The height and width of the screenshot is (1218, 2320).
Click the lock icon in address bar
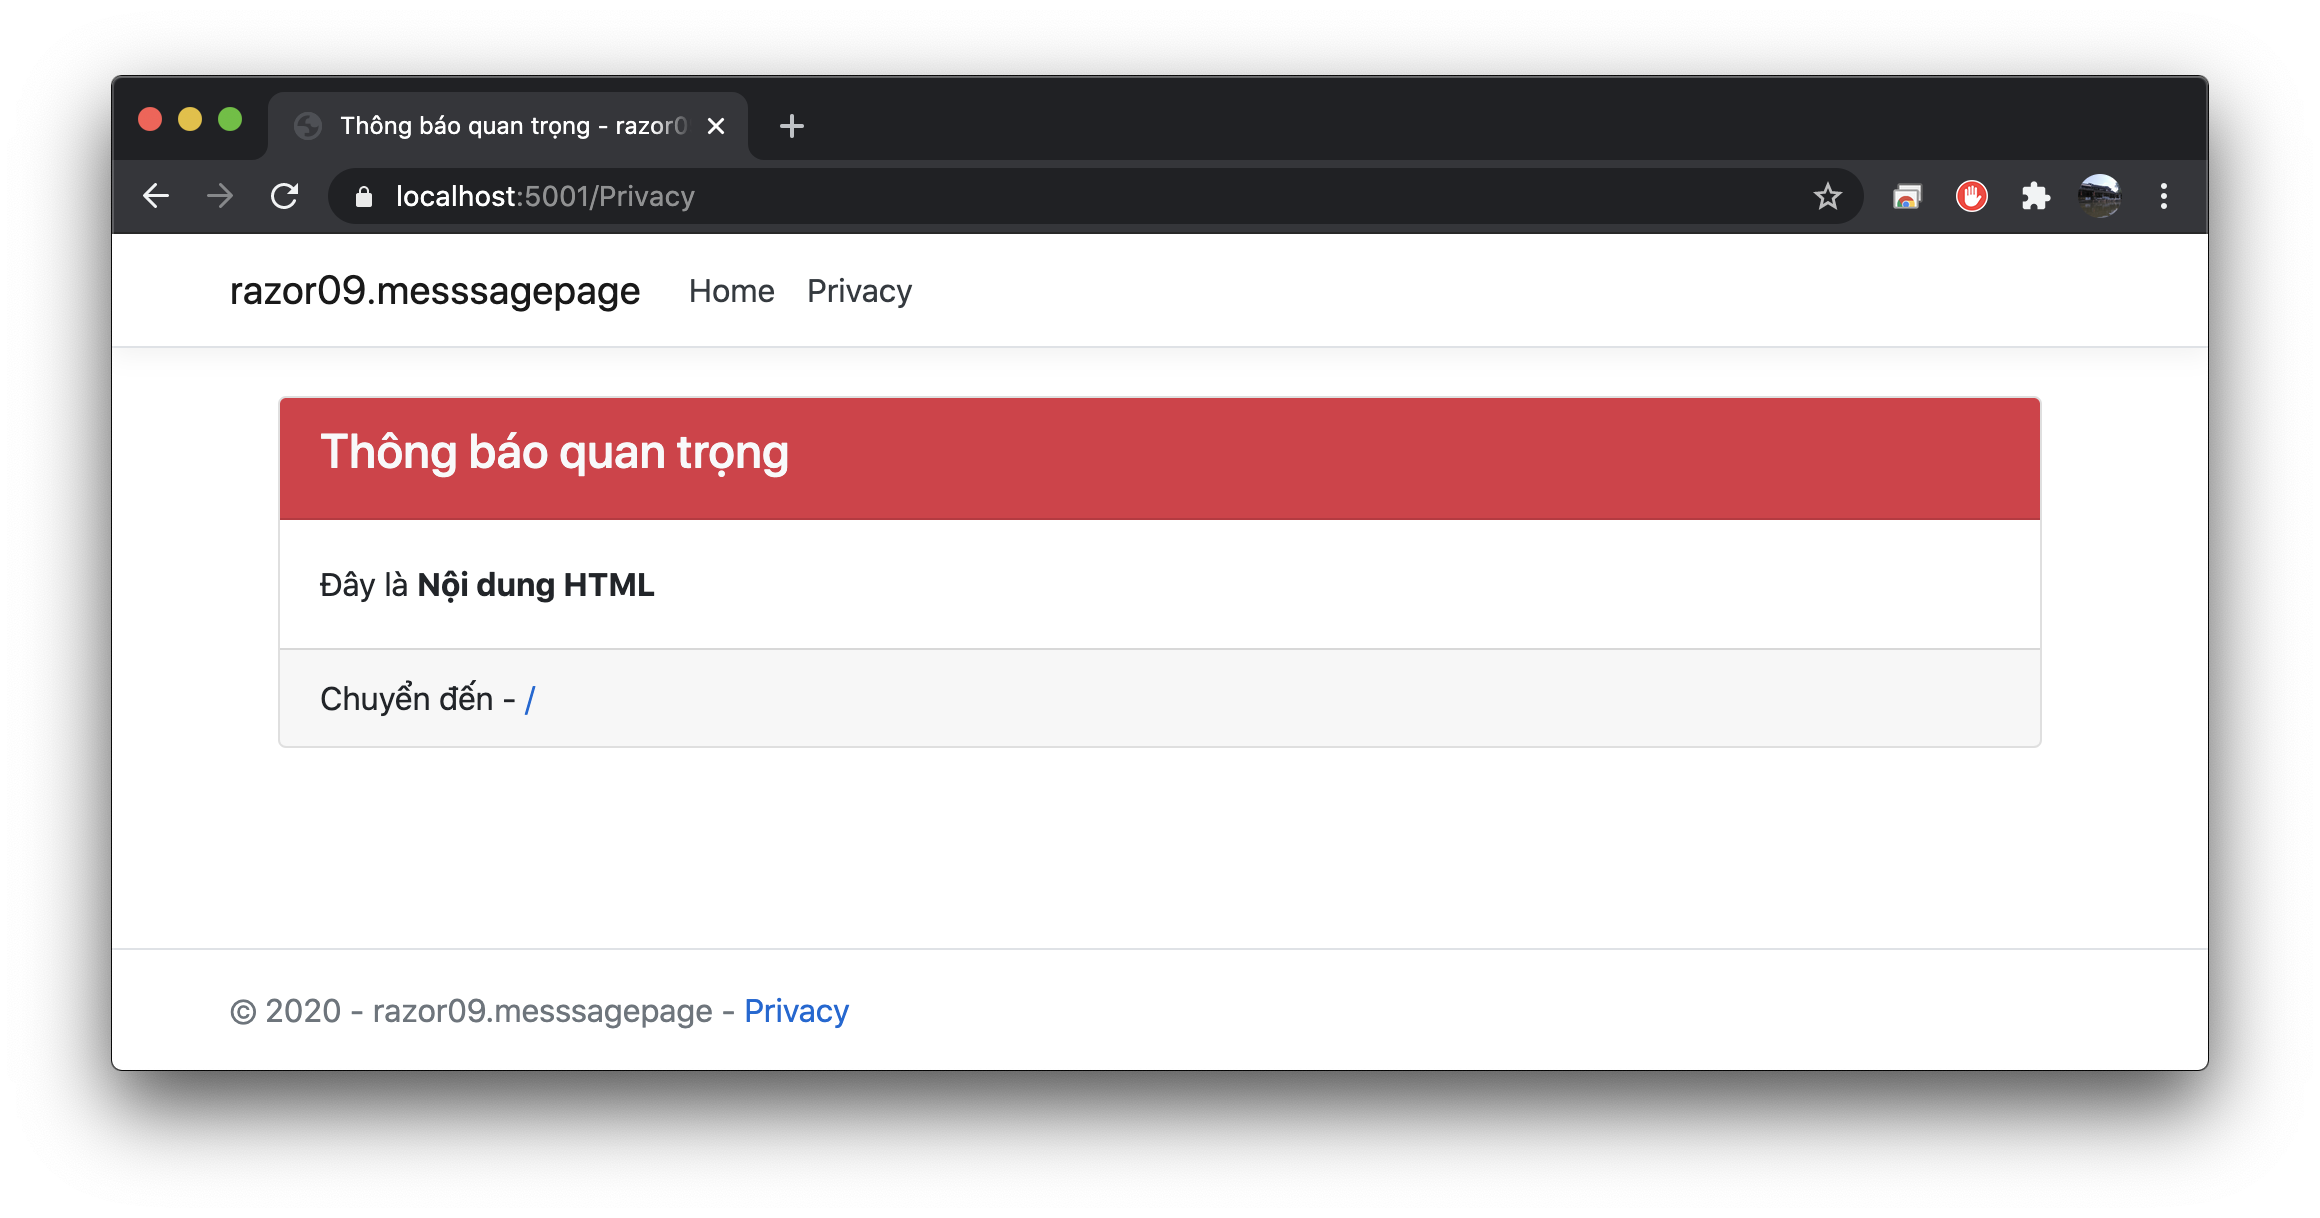tap(364, 197)
